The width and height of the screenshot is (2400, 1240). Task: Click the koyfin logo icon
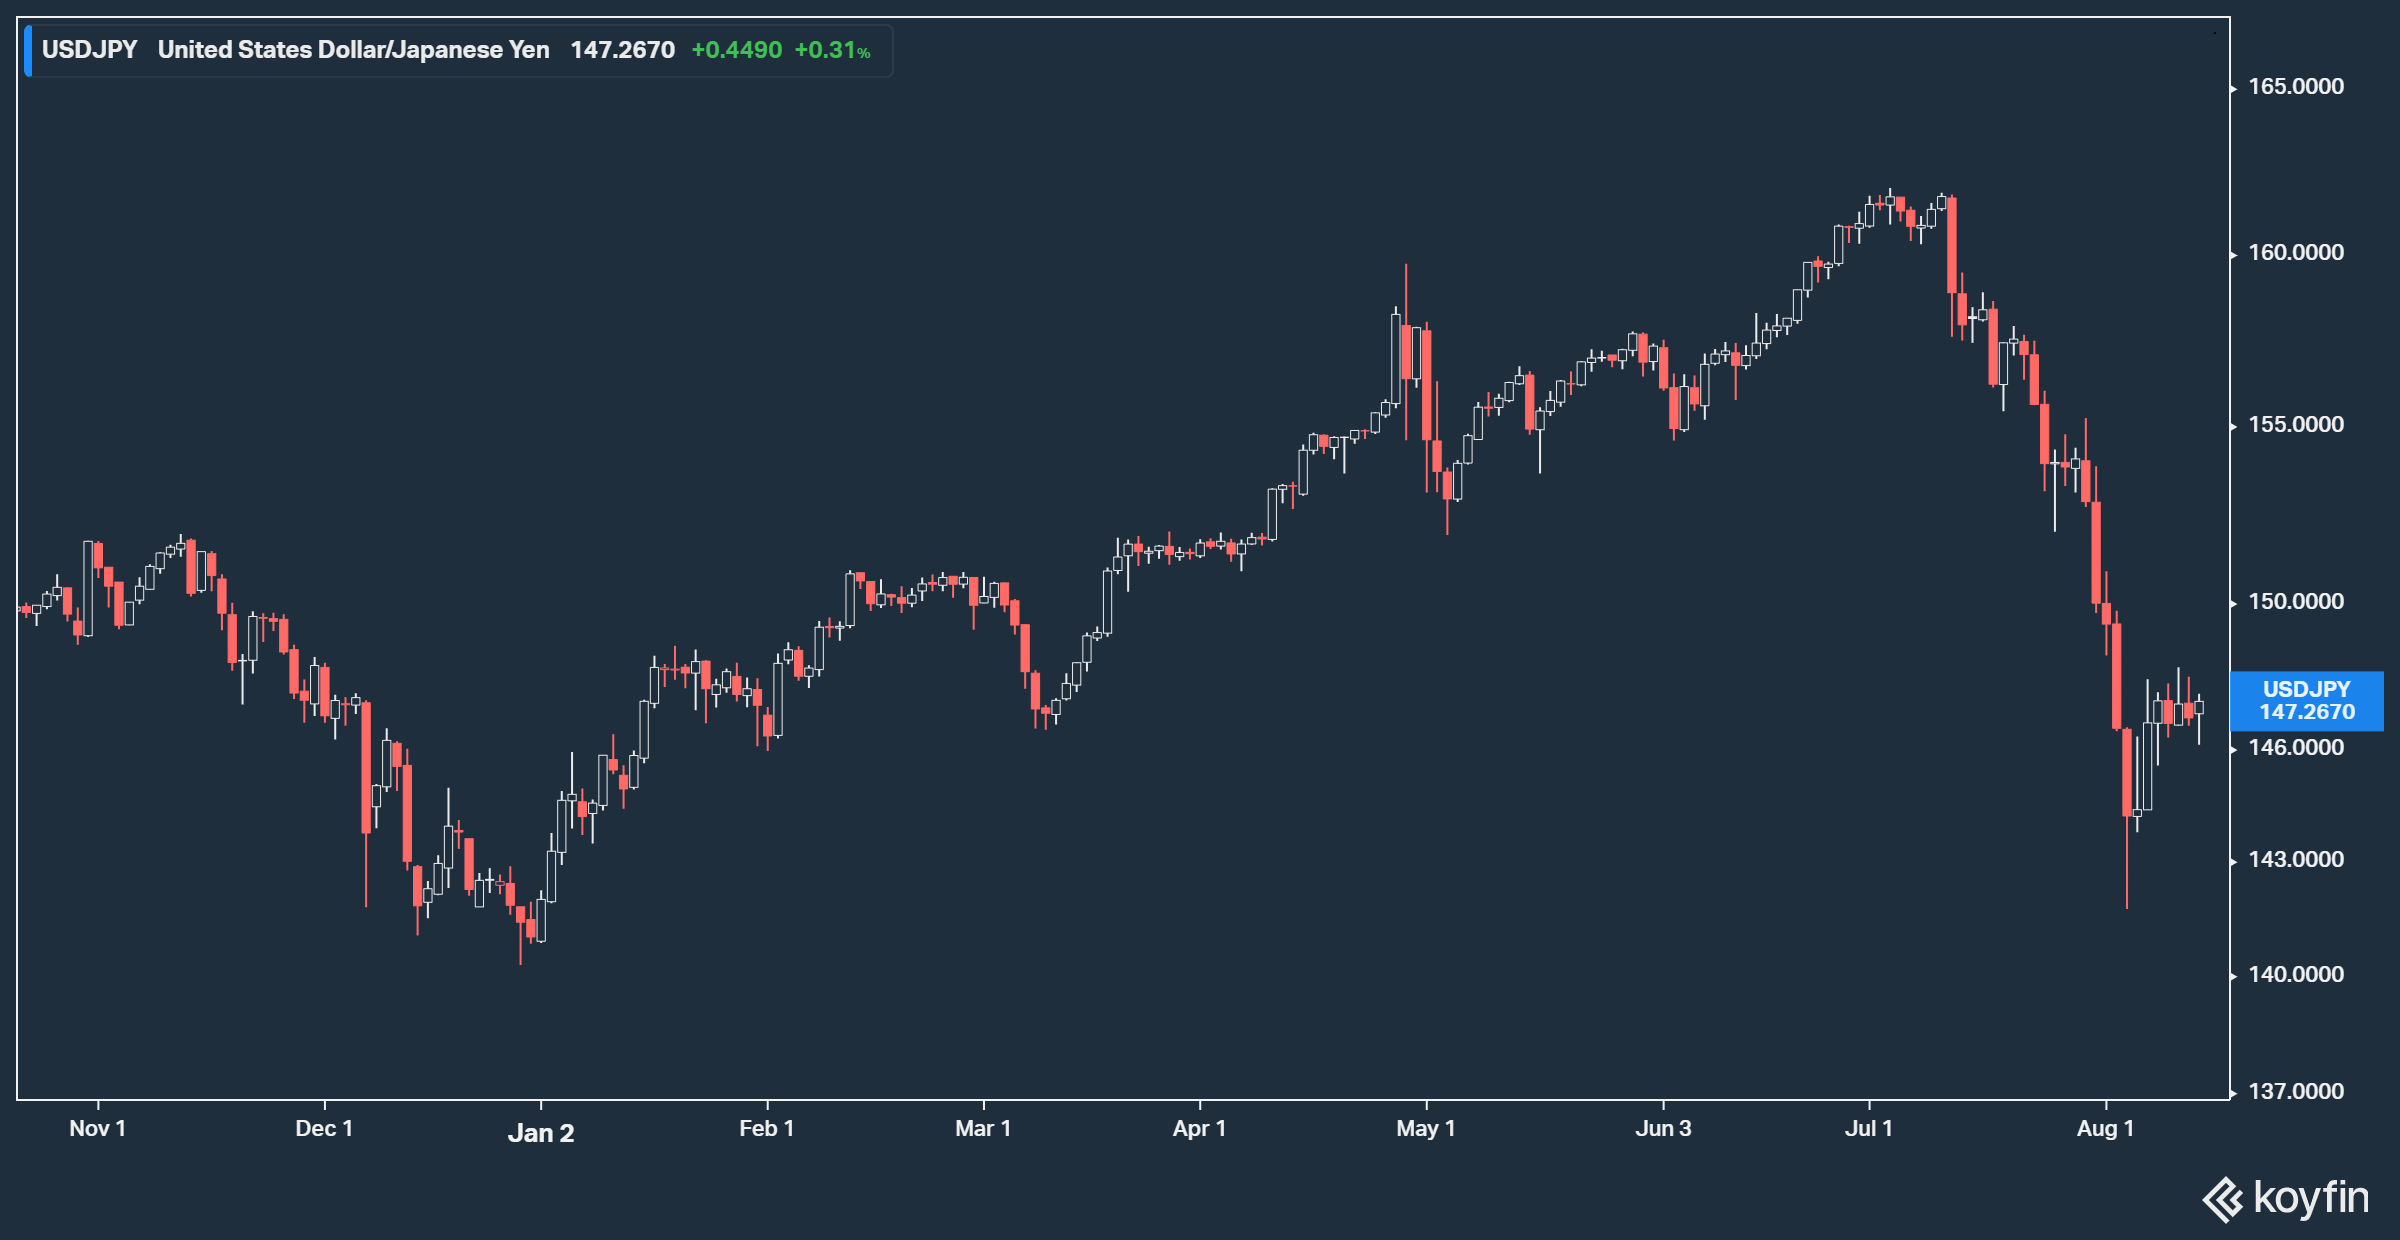(2223, 1199)
